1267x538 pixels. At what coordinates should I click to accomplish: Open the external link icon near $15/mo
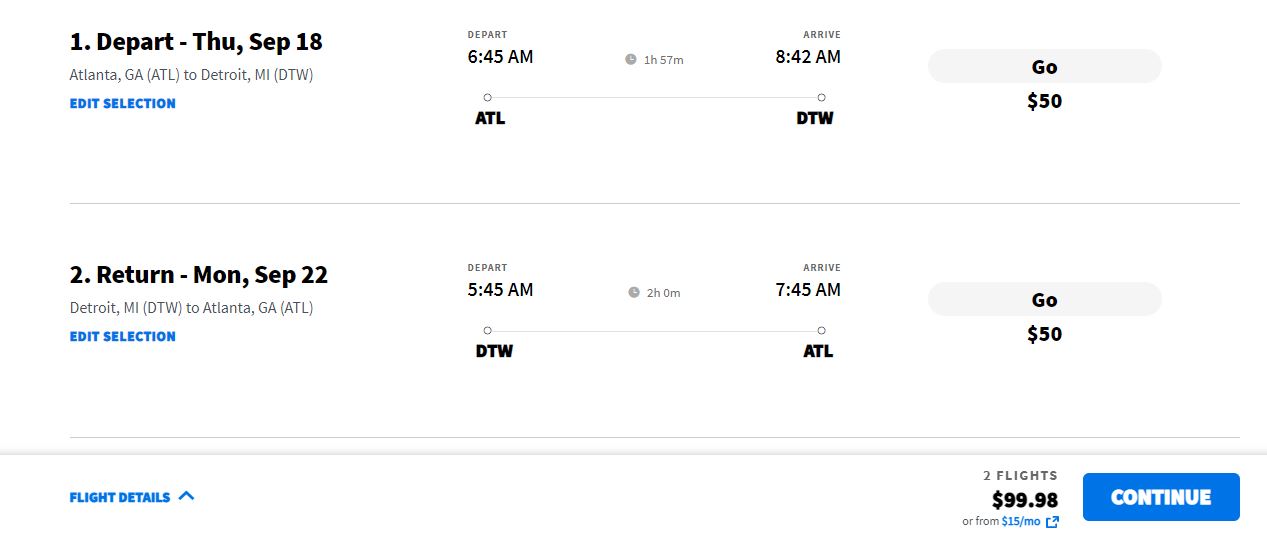1052,522
